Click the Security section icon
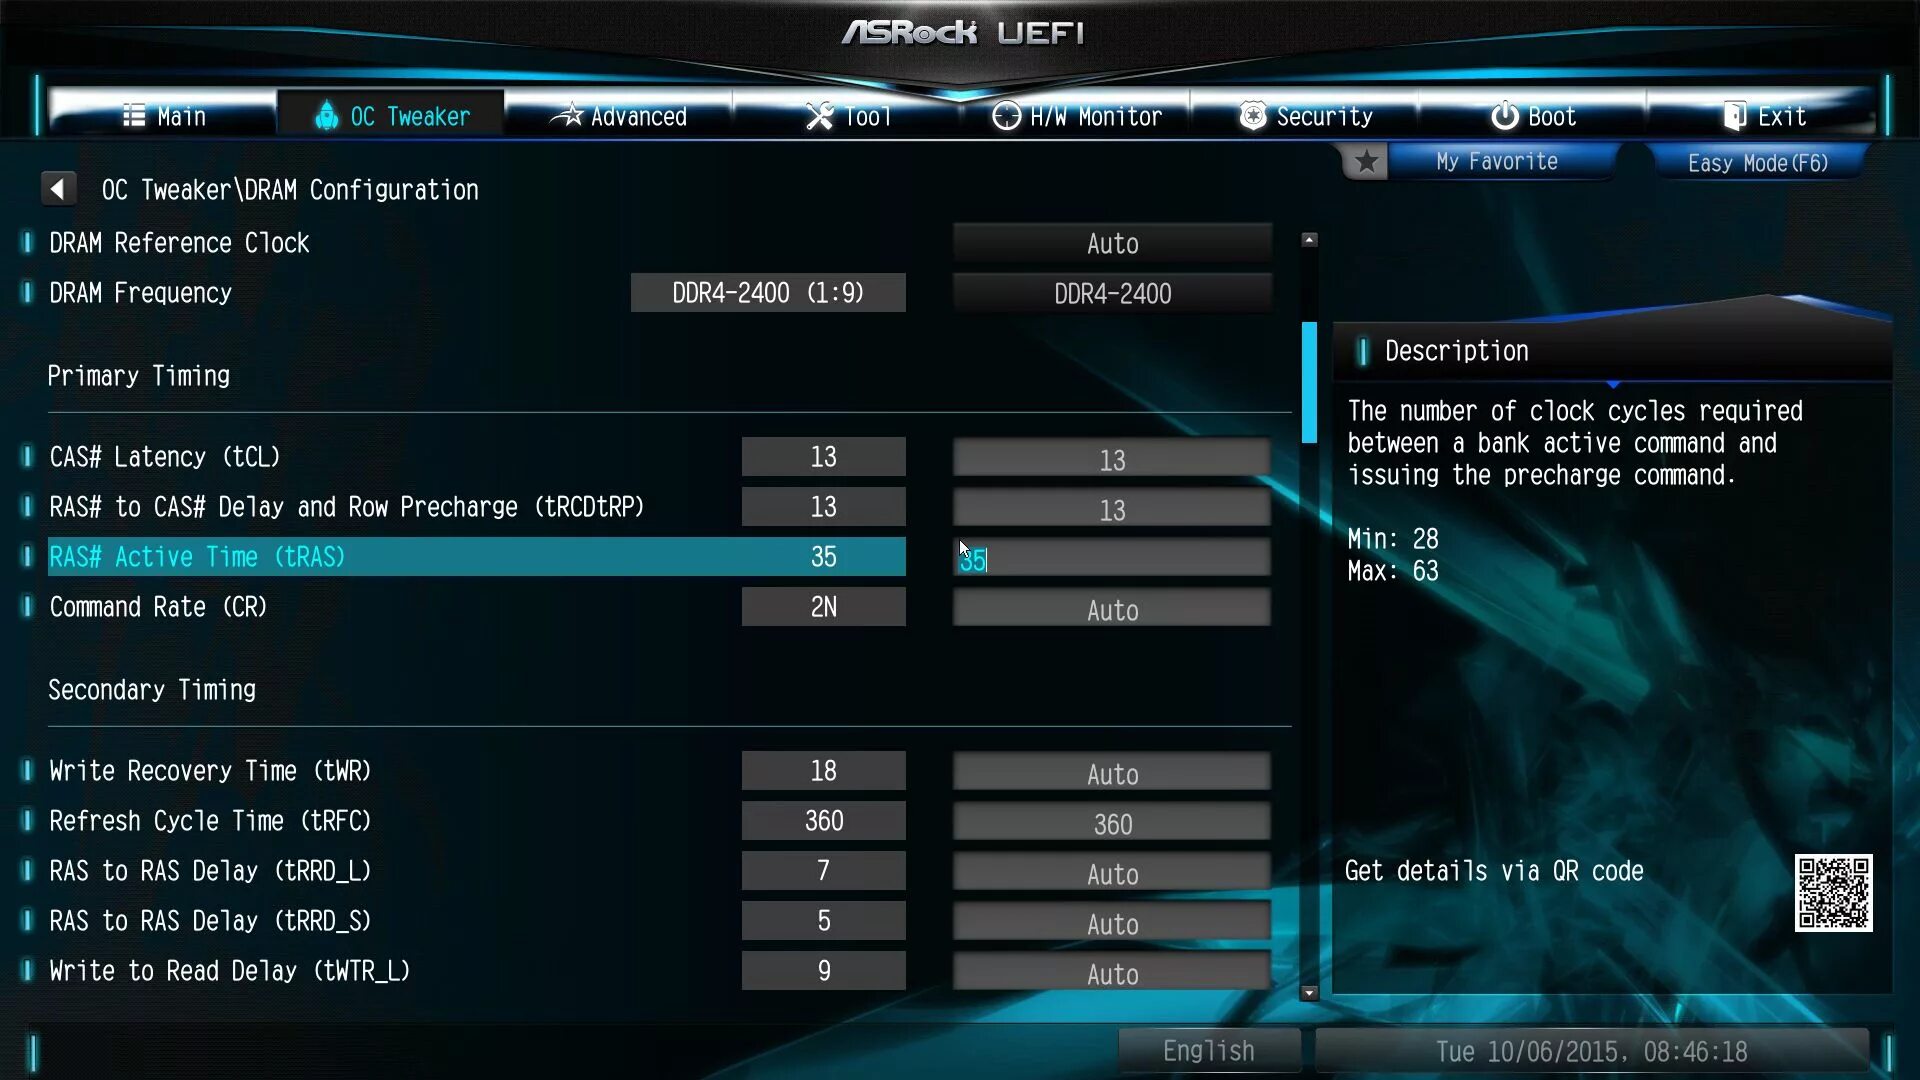Image resolution: width=1920 pixels, height=1080 pixels. click(1251, 117)
